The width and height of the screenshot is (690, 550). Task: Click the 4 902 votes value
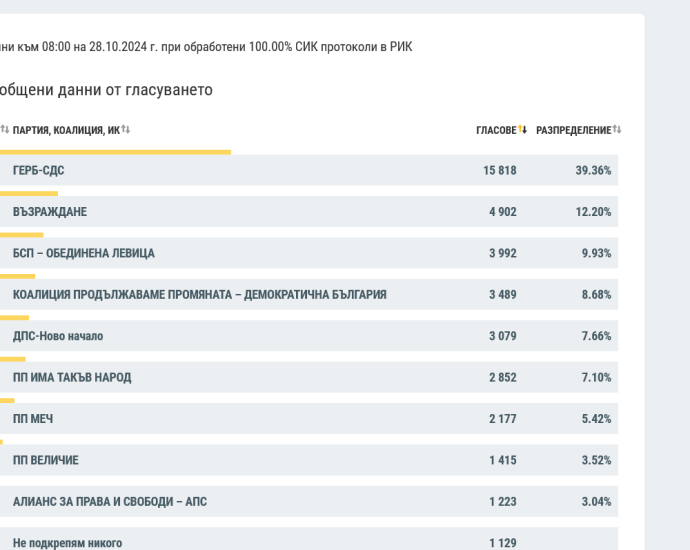(503, 212)
